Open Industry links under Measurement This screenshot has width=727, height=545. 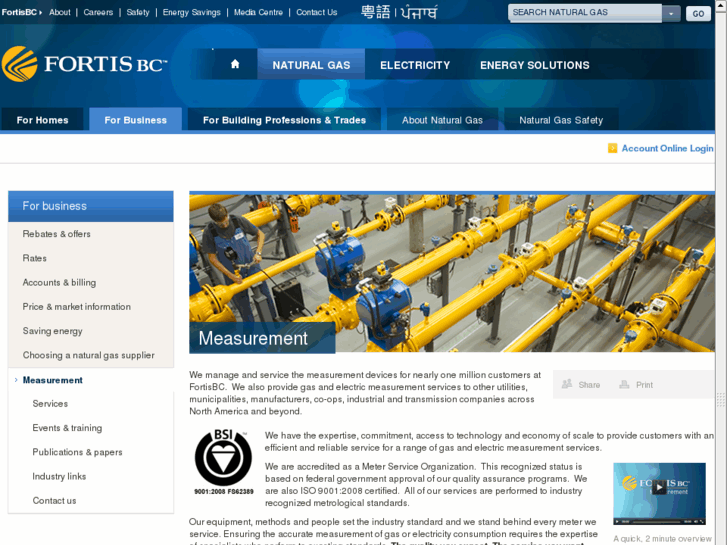[x=59, y=476]
